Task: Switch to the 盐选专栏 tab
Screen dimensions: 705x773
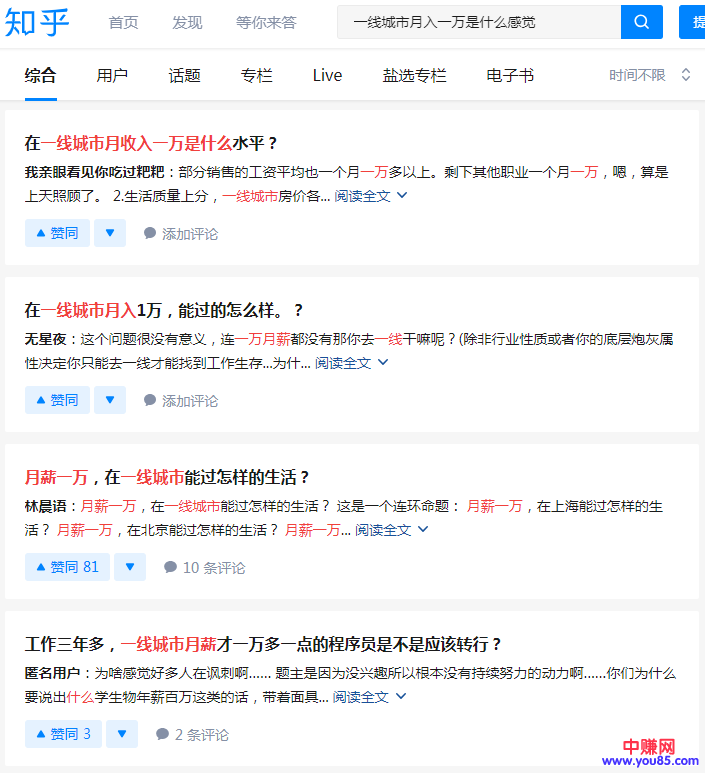Action: point(414,75)
